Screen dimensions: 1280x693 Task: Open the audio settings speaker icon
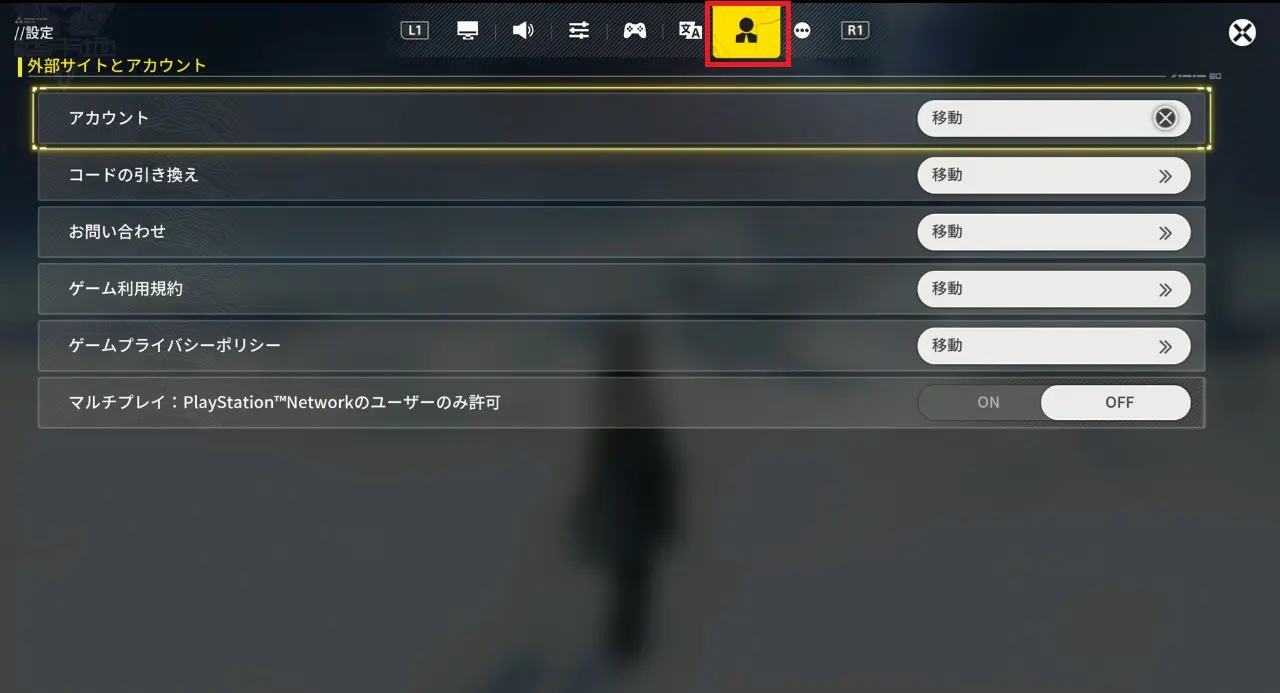point(523,30)
